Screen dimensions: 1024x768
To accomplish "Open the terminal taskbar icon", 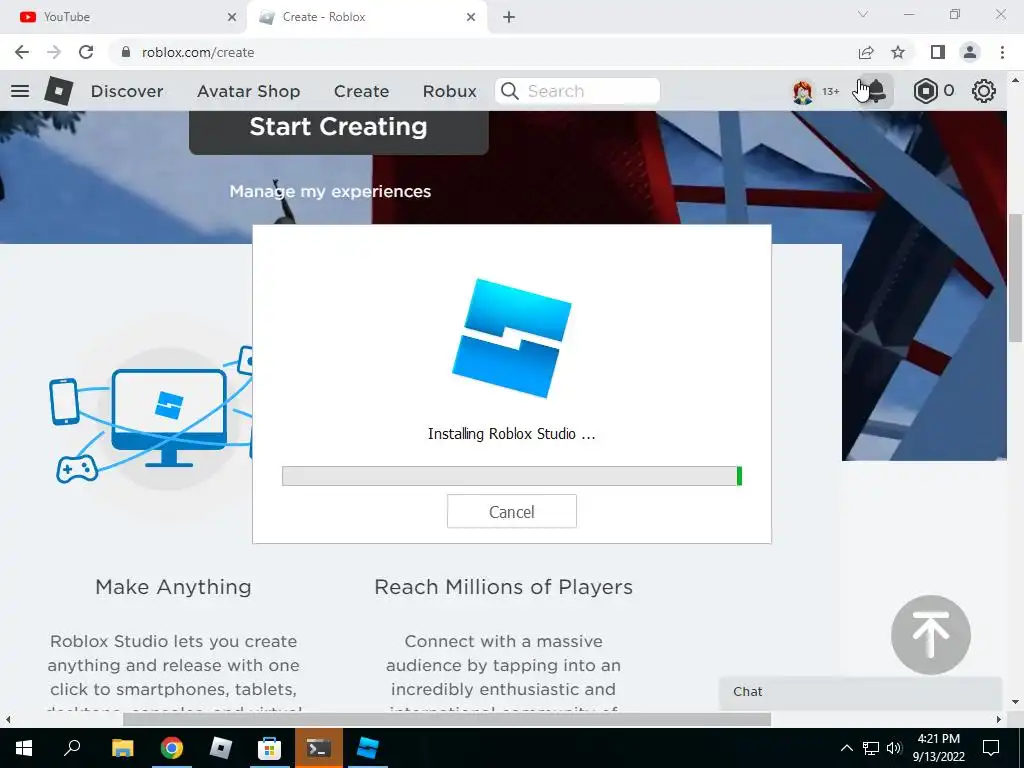I will [x=319, y=748].
